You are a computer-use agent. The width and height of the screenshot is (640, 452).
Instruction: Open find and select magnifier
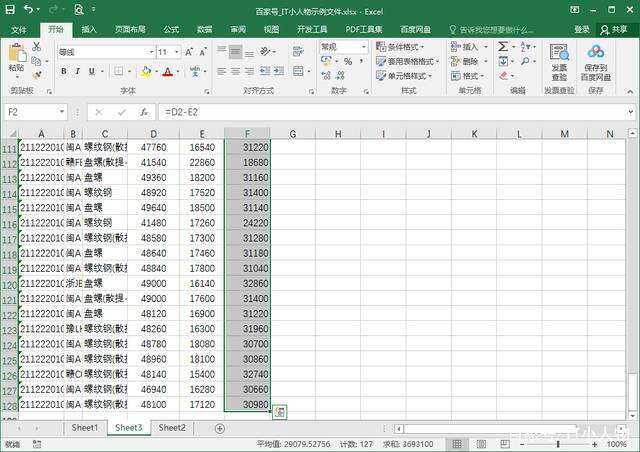(526, 62)
